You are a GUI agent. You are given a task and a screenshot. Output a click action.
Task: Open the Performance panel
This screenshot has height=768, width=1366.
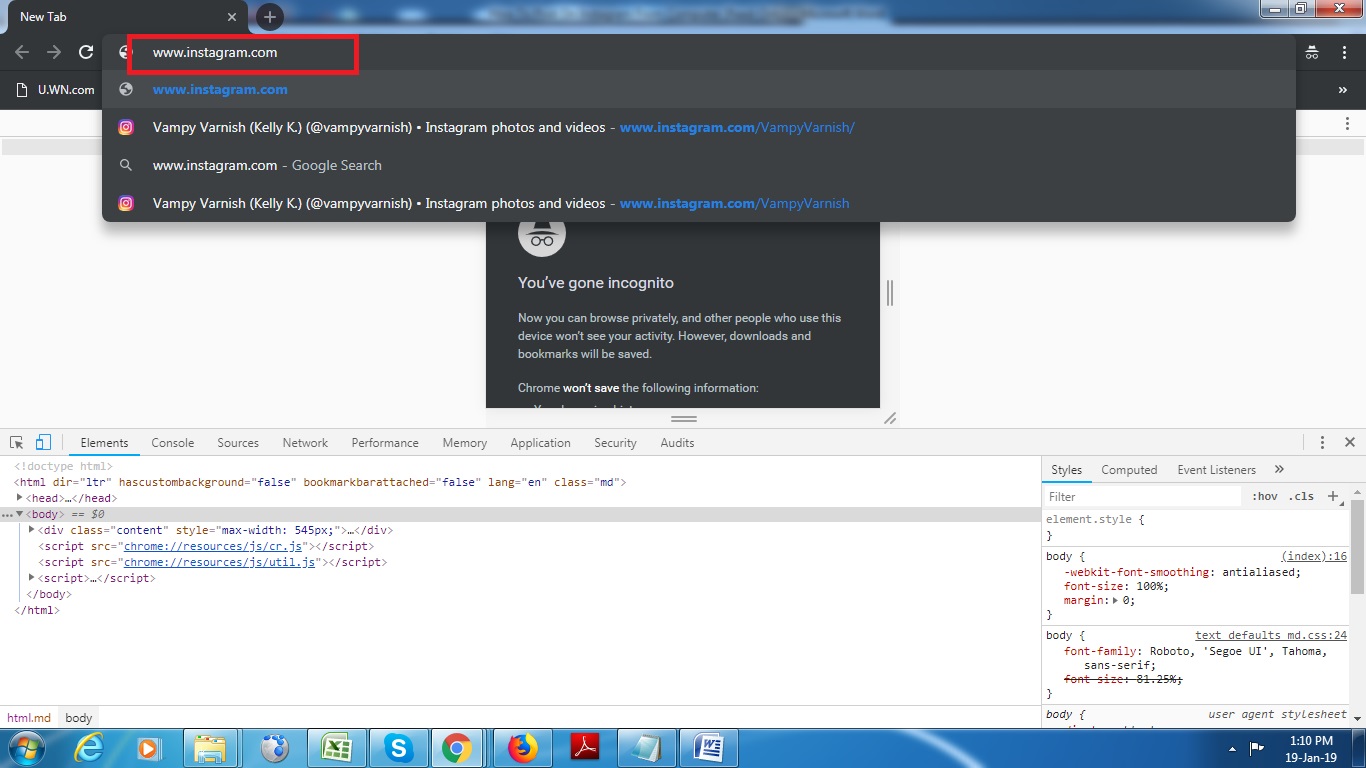[x=385, y=443]
